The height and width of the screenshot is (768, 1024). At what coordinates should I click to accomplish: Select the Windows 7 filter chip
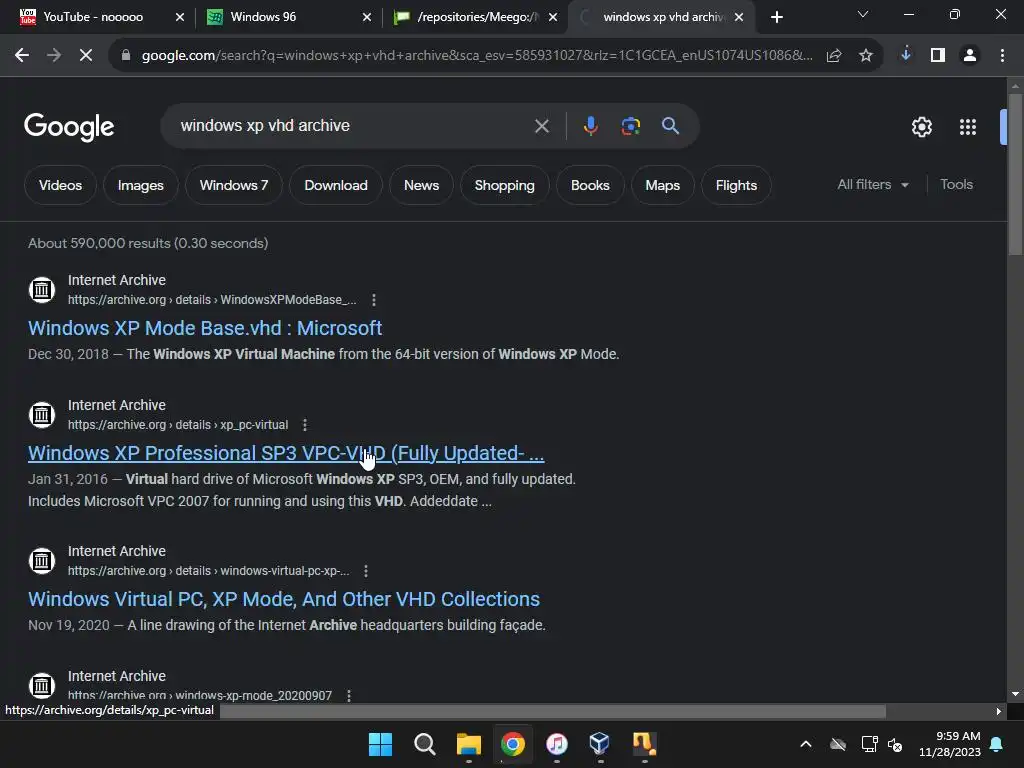click(x=234, y=185)
